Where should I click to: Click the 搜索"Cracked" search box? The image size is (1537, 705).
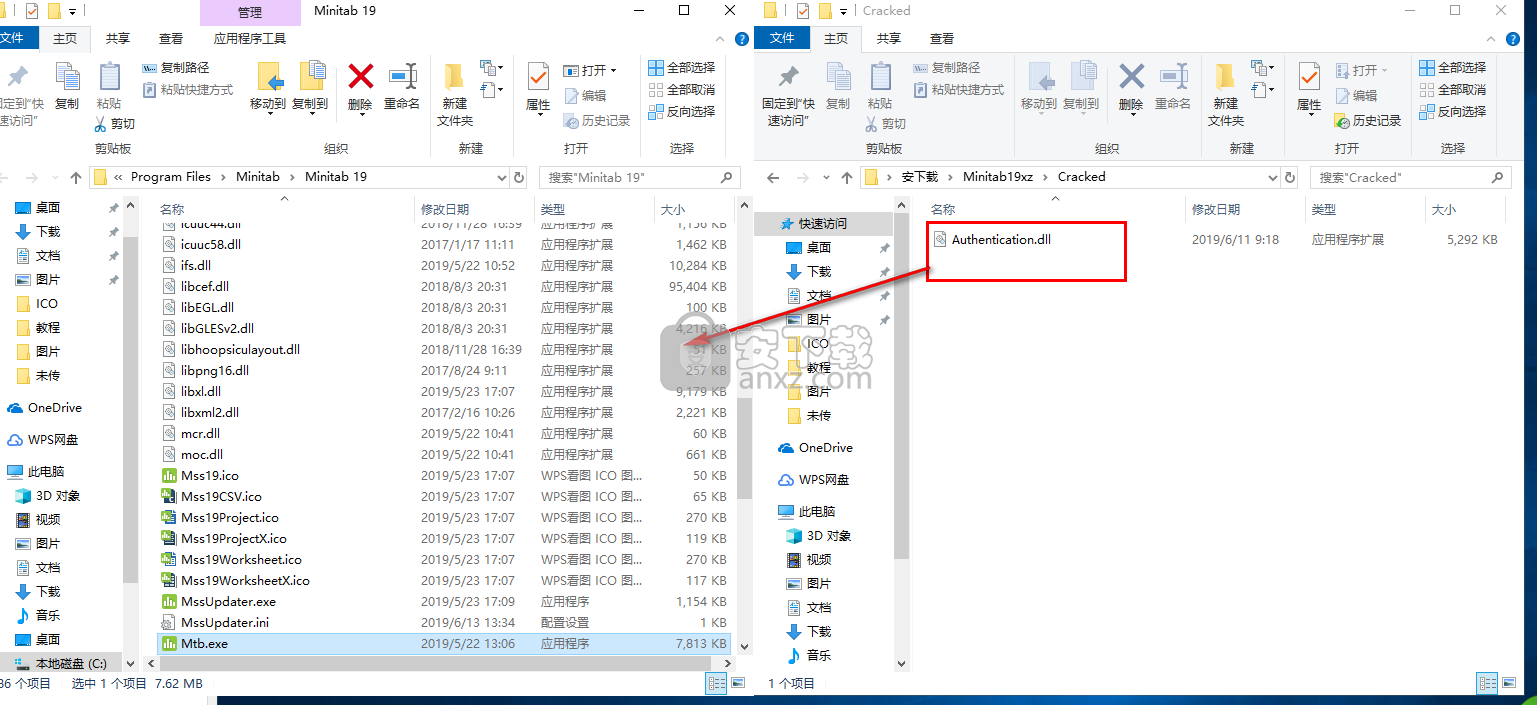(x=1411, y=177)
